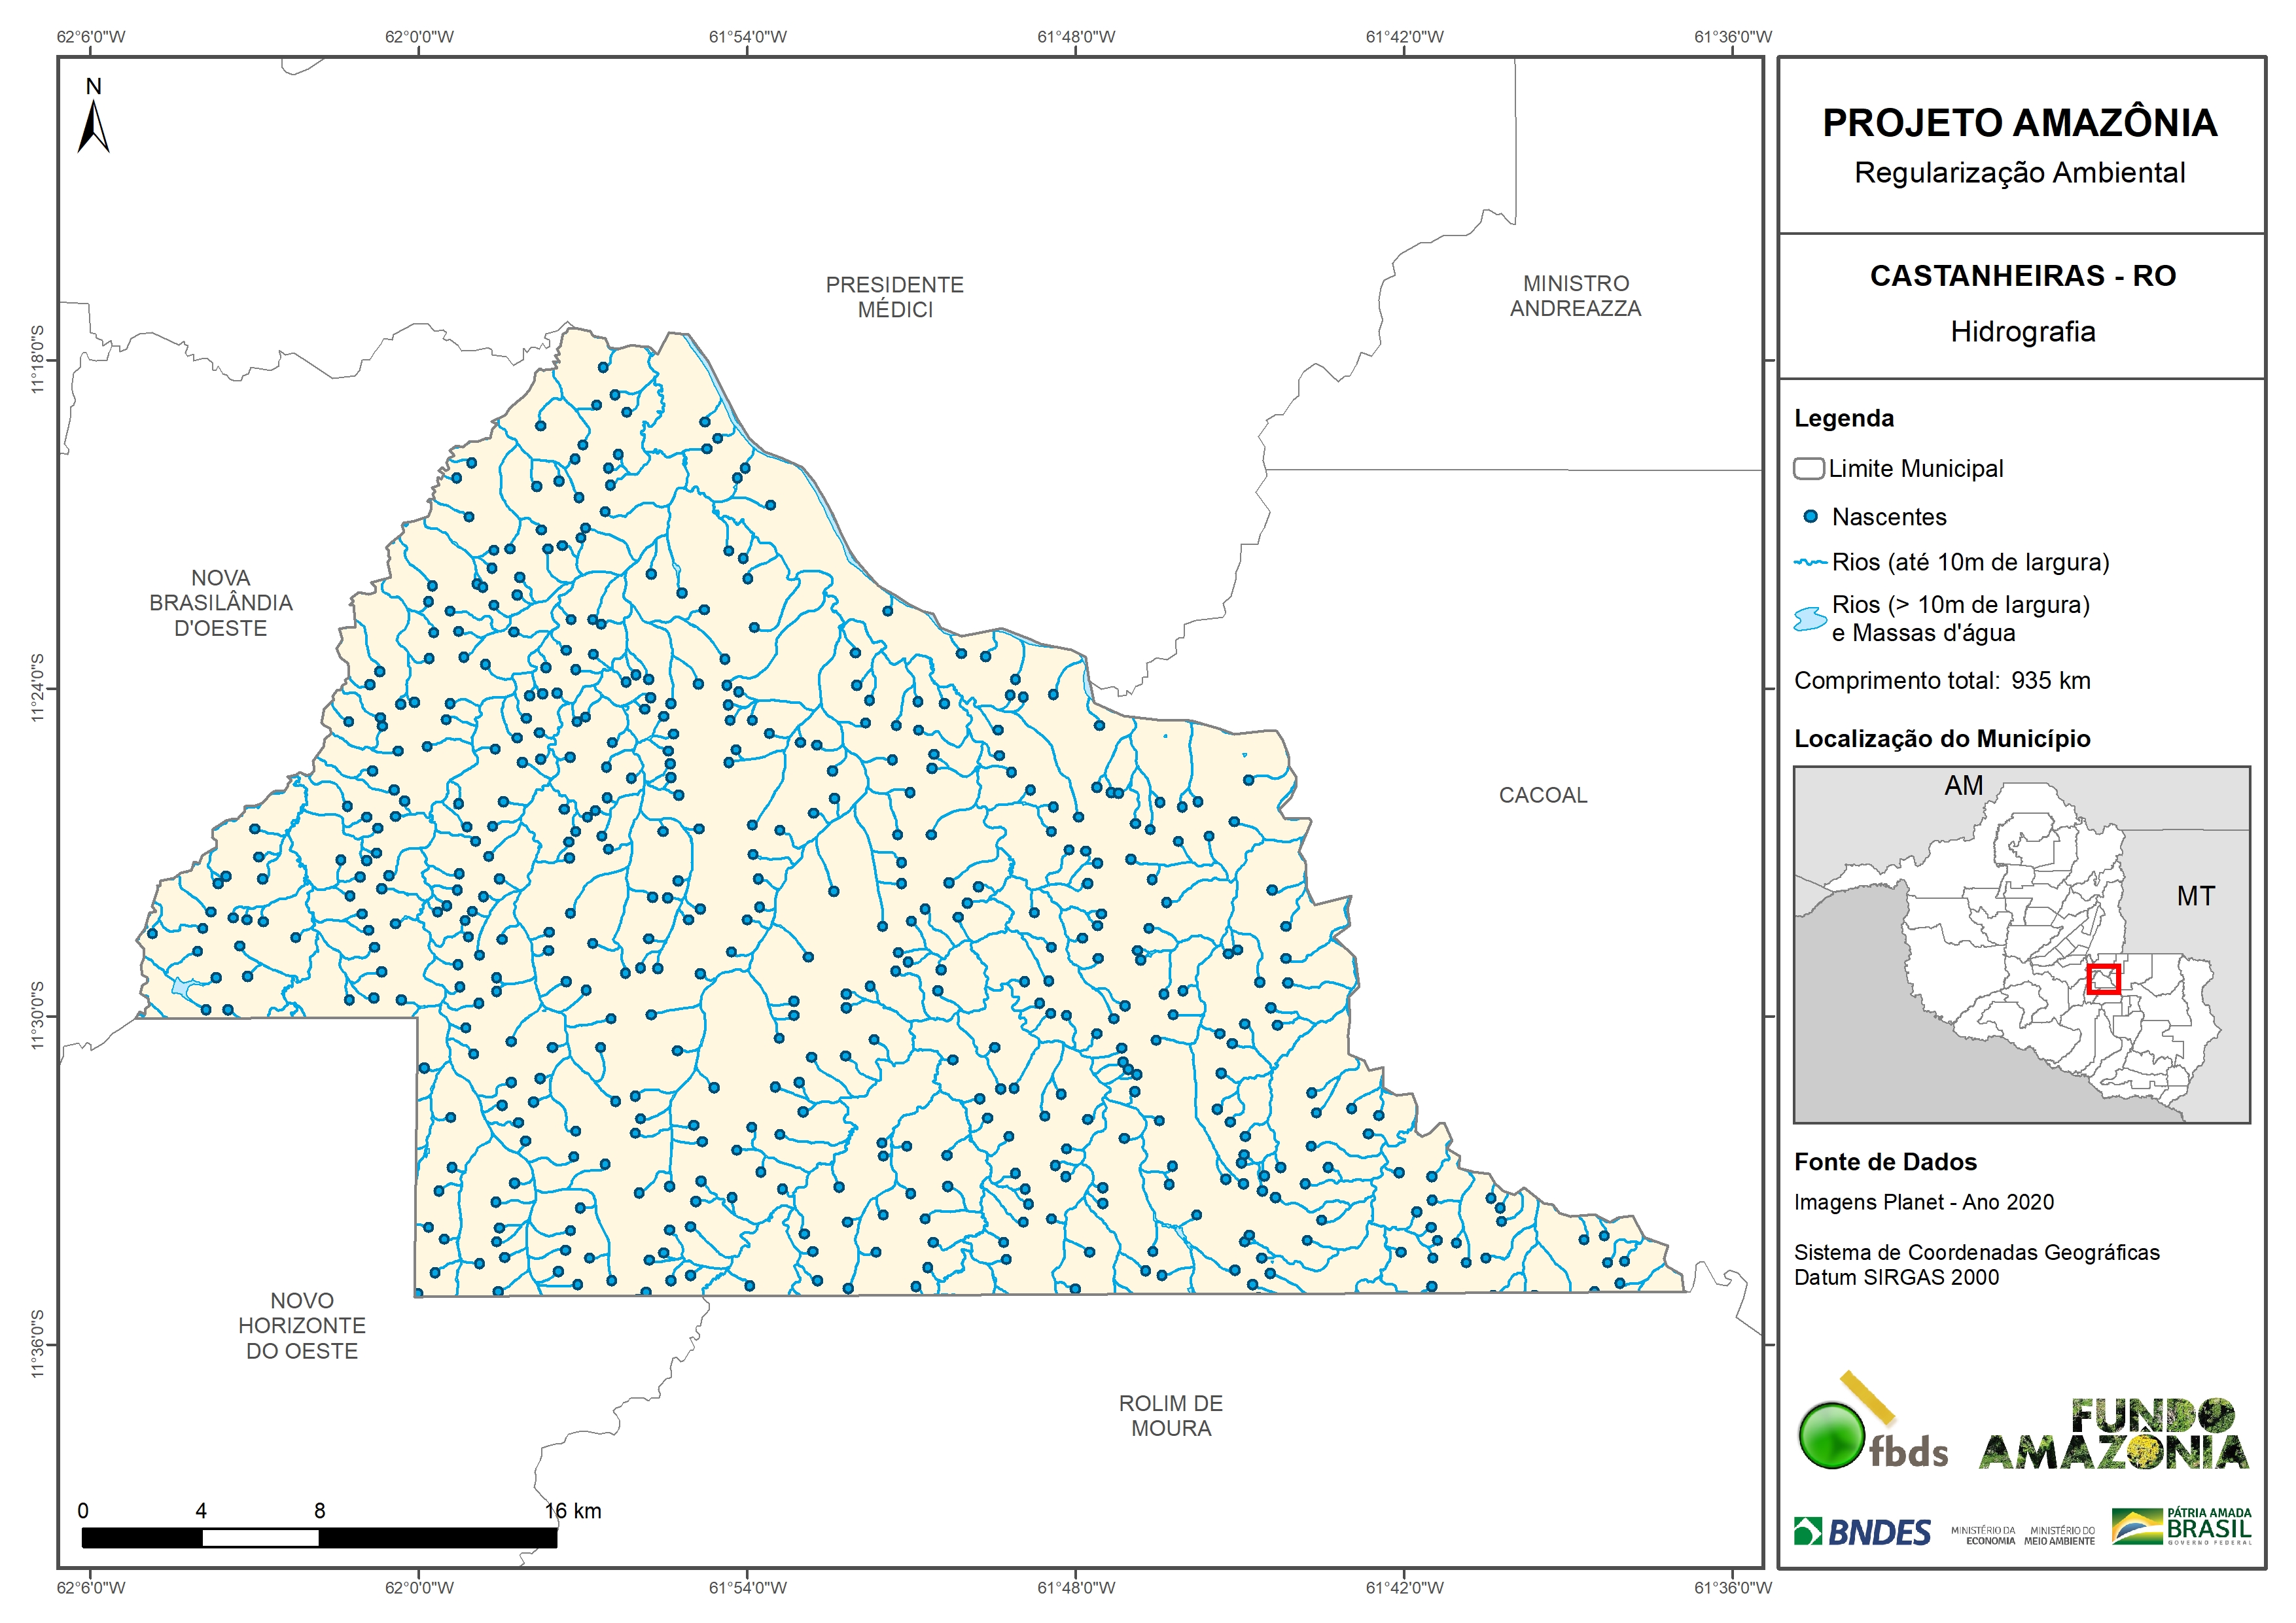
Task: Click the red square on locator map
Action: [2103, 978]
